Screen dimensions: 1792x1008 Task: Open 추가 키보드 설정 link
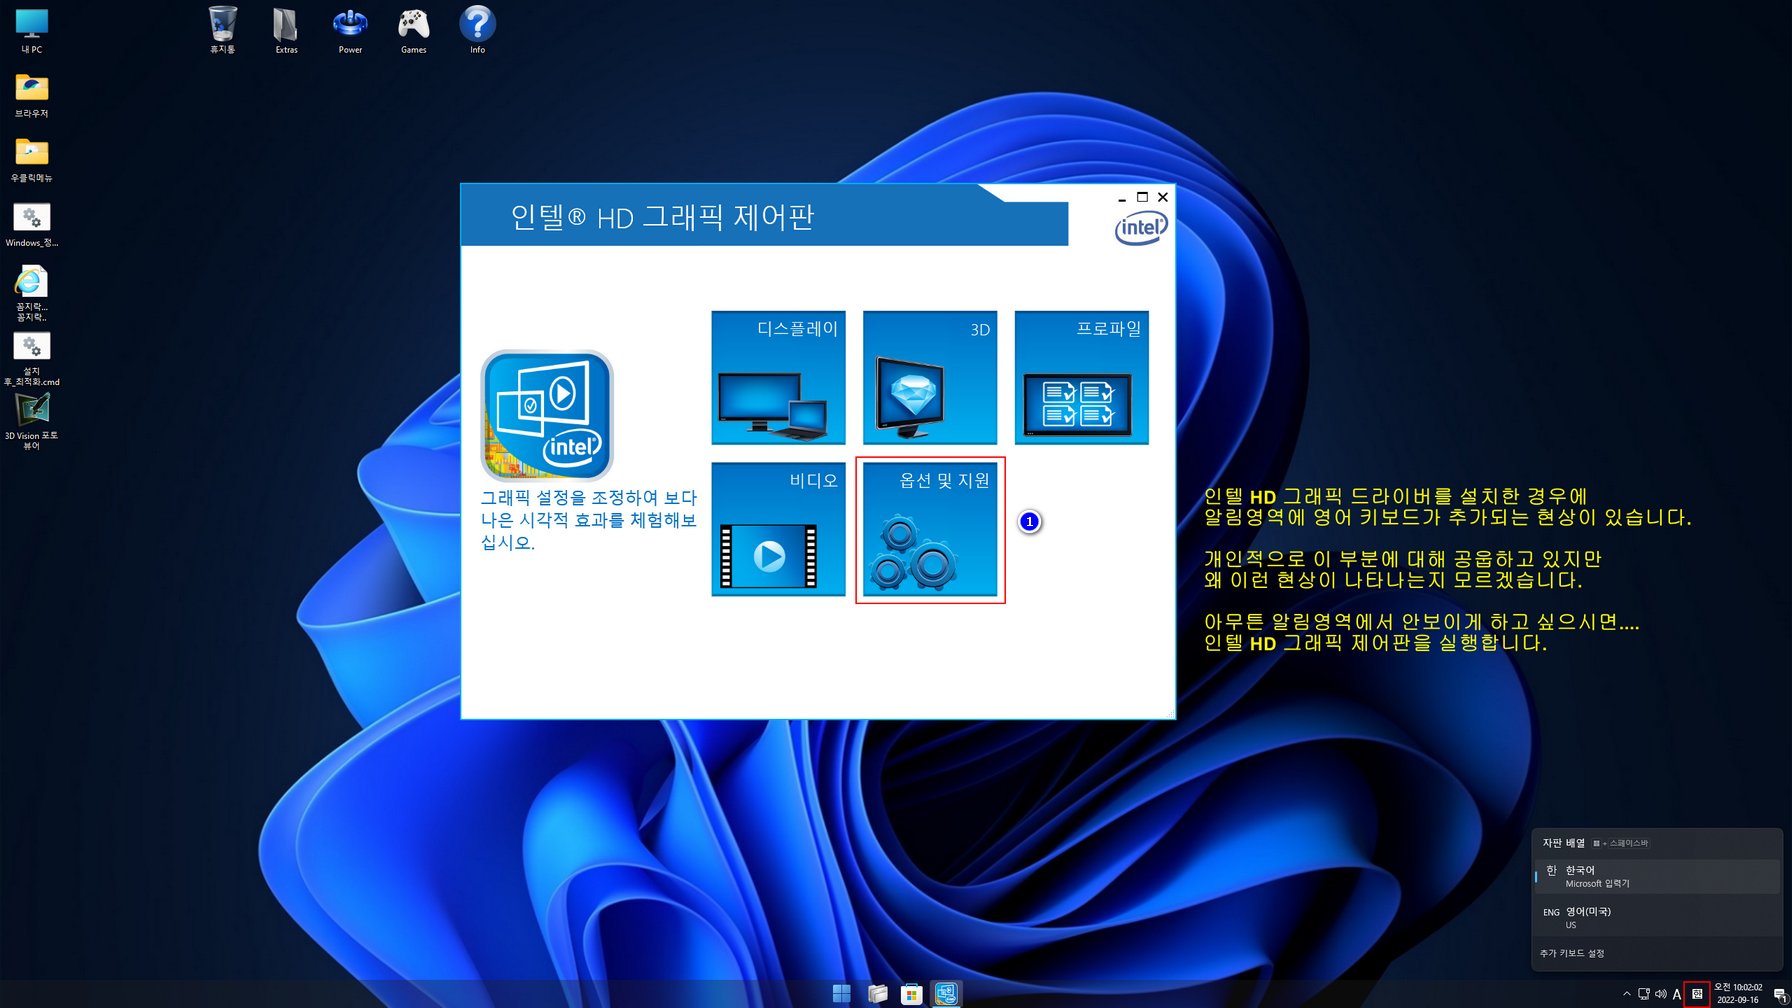1572,953
